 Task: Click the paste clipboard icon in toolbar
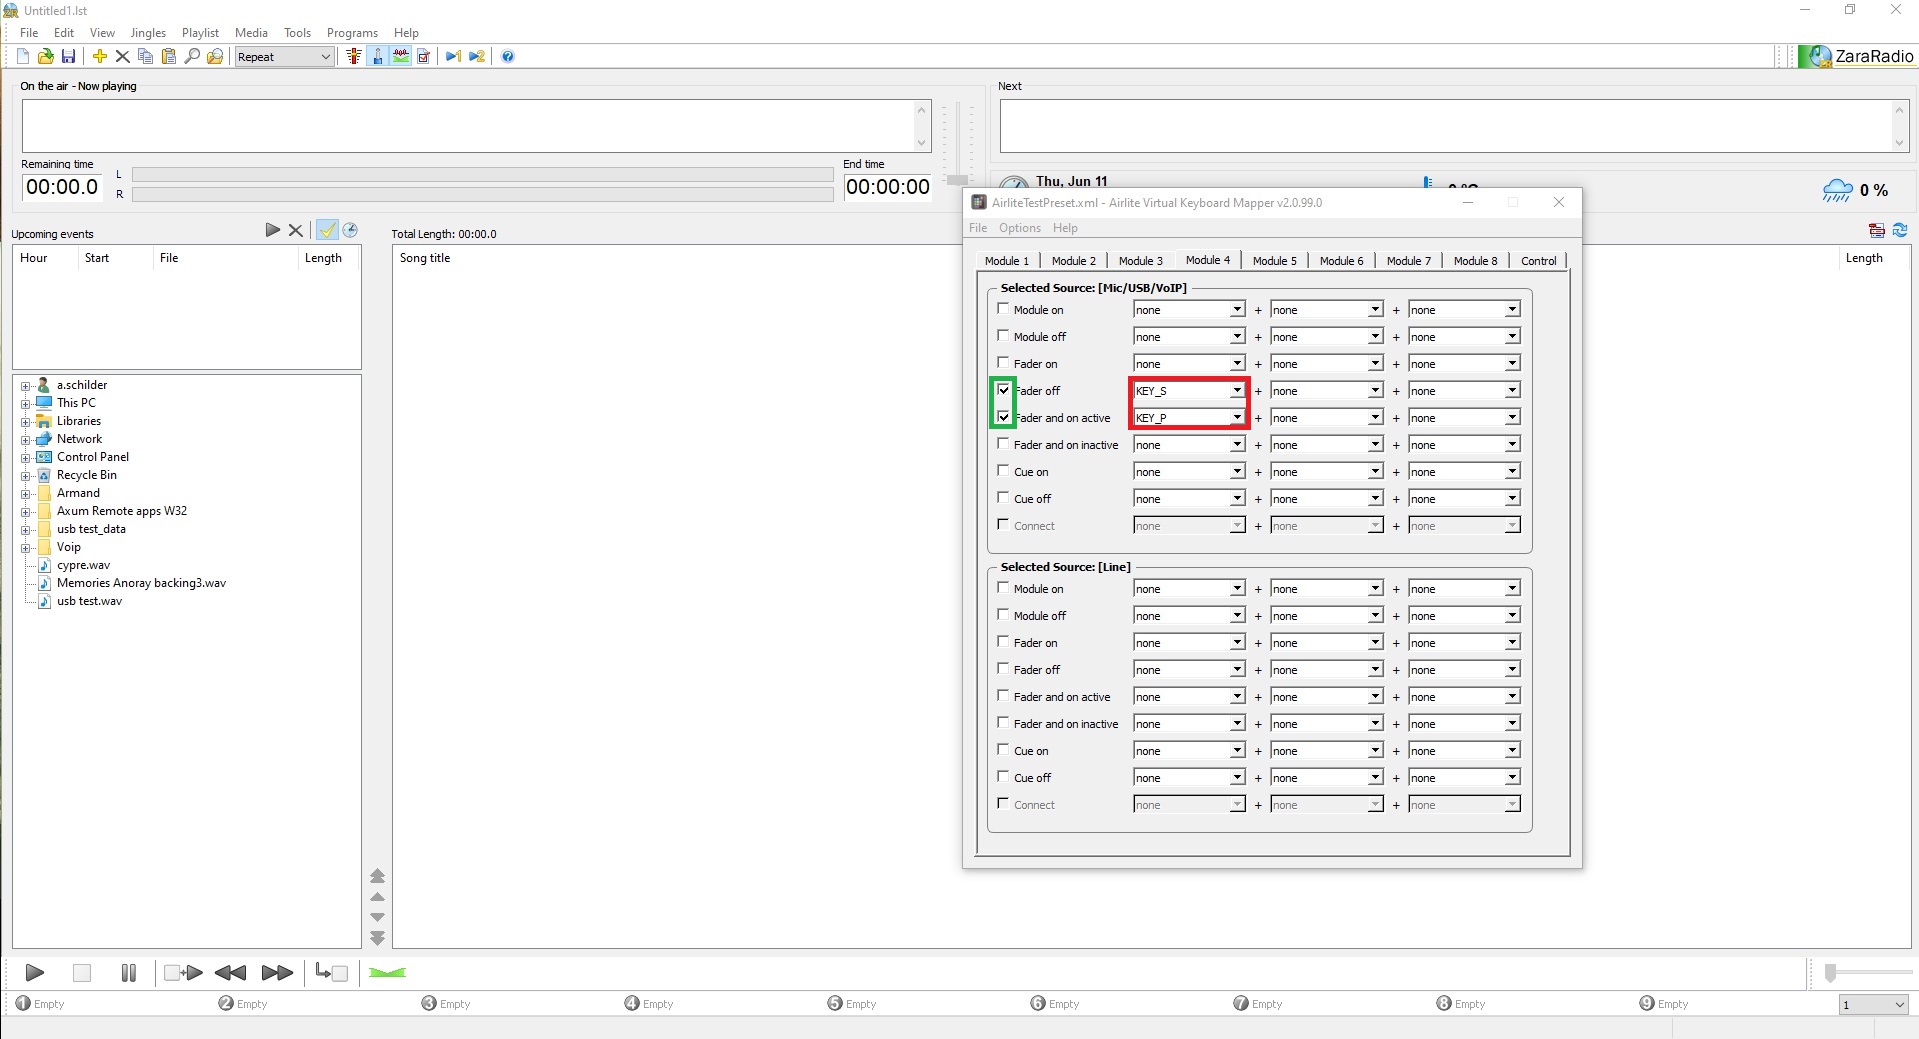[x=168, y=57]
